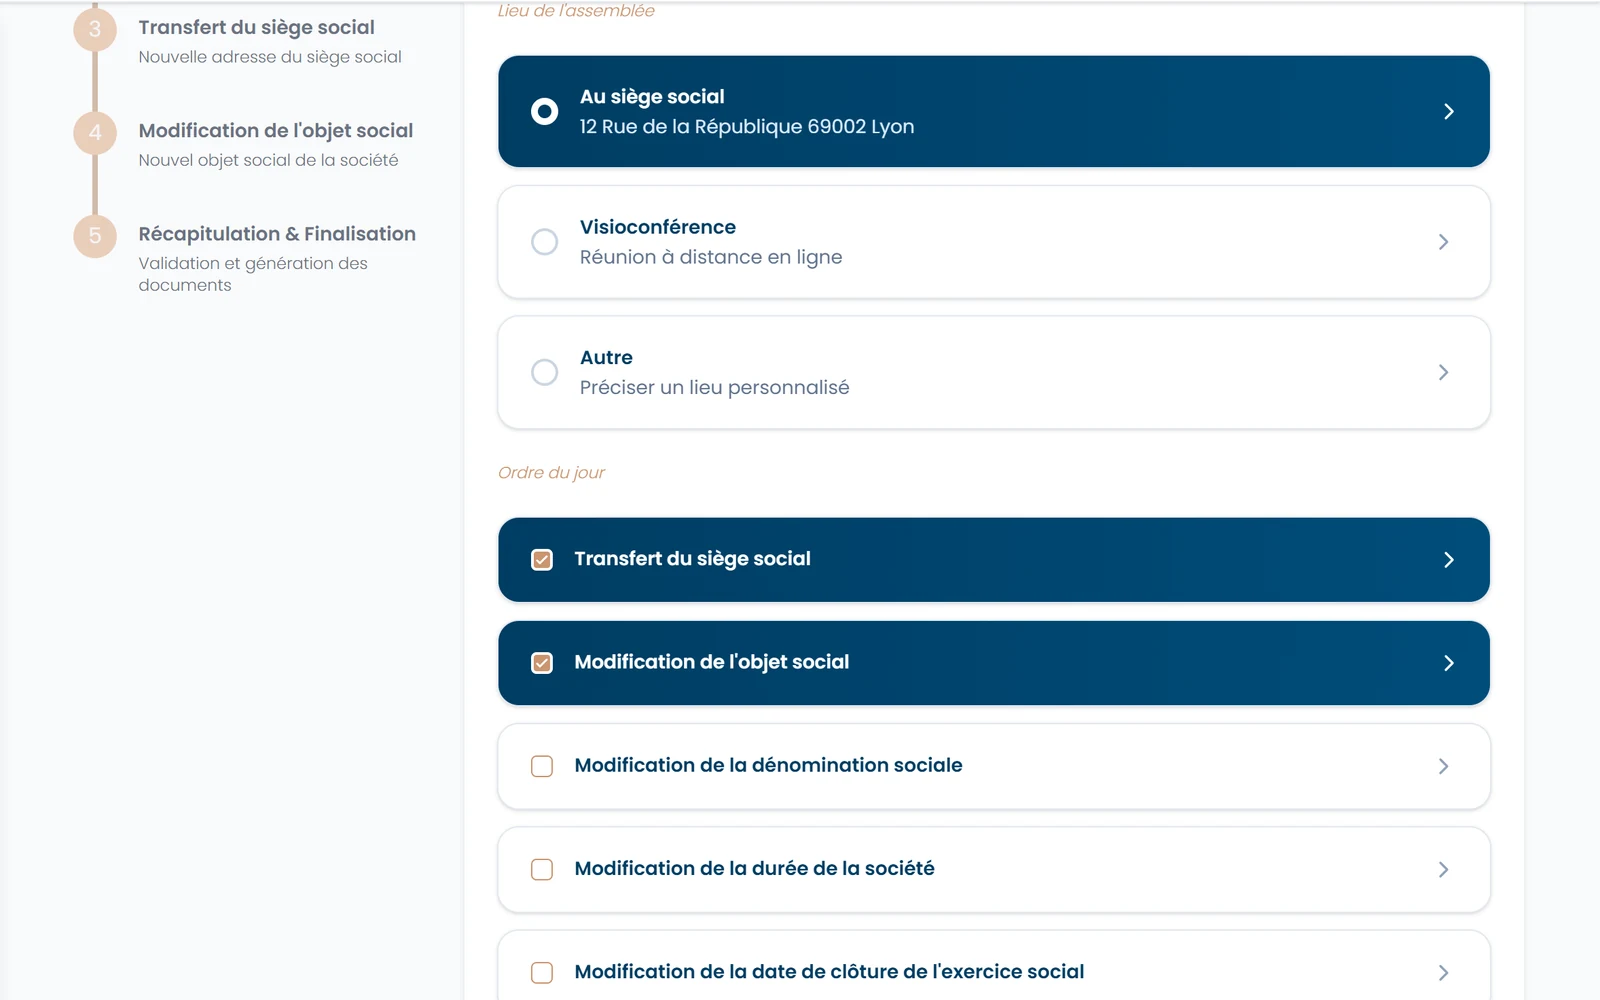
Task: Go to step 3 circle in sidebar
Action: 95,29
